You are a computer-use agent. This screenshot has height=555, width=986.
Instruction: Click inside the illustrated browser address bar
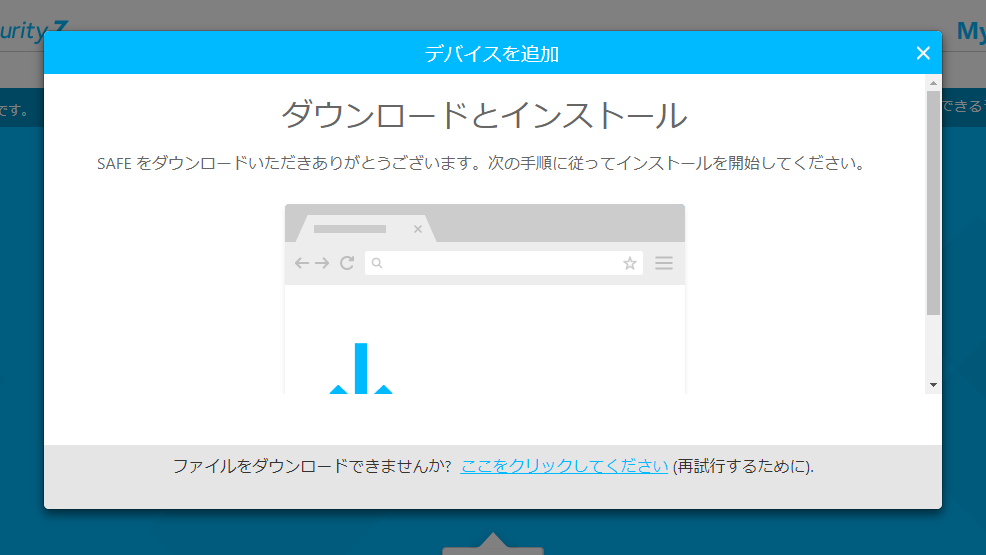500,263
